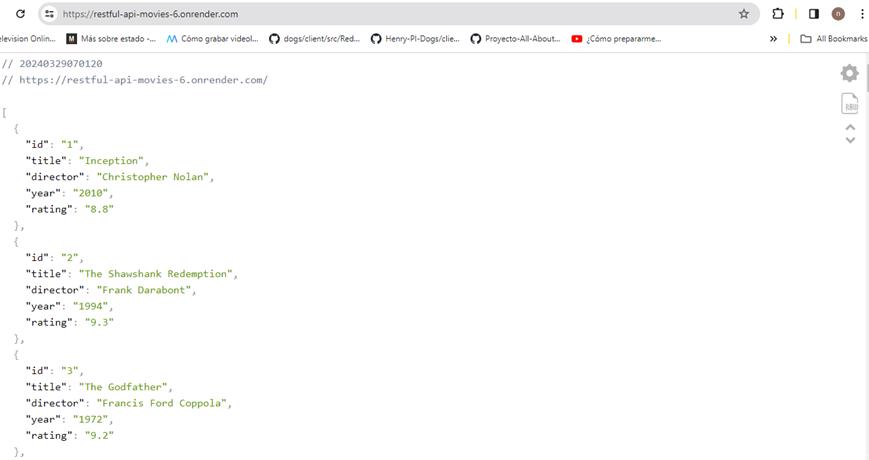Open All Bookmarks folder
This screenshot has width=869, height=460.
(x=834, y=39)
